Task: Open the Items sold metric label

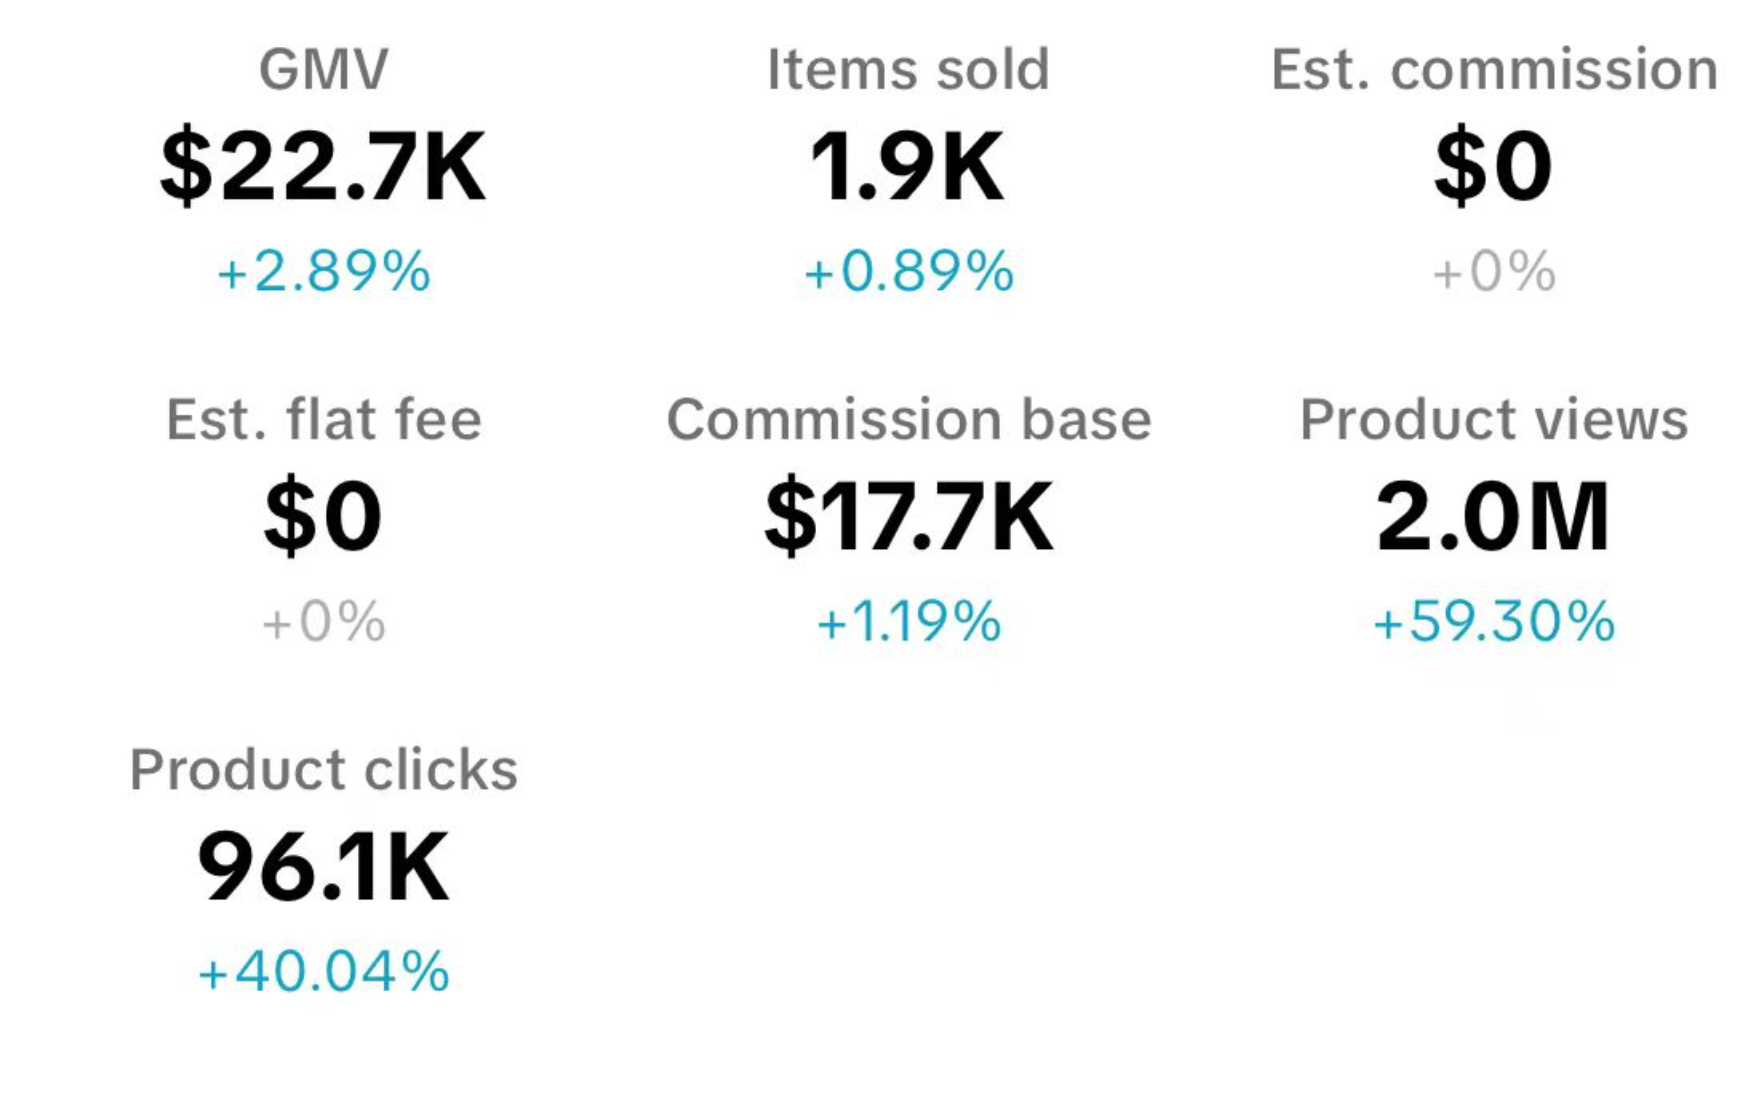Action: click(908, 70)
